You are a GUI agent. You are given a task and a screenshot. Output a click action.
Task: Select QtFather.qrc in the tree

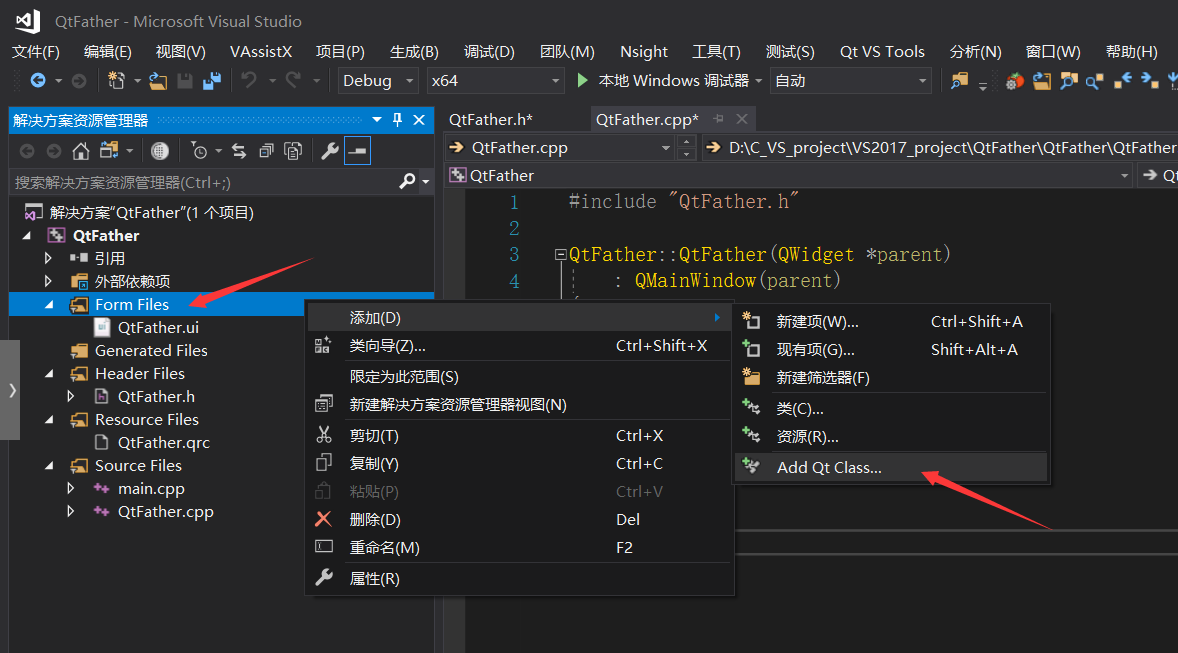164,443
